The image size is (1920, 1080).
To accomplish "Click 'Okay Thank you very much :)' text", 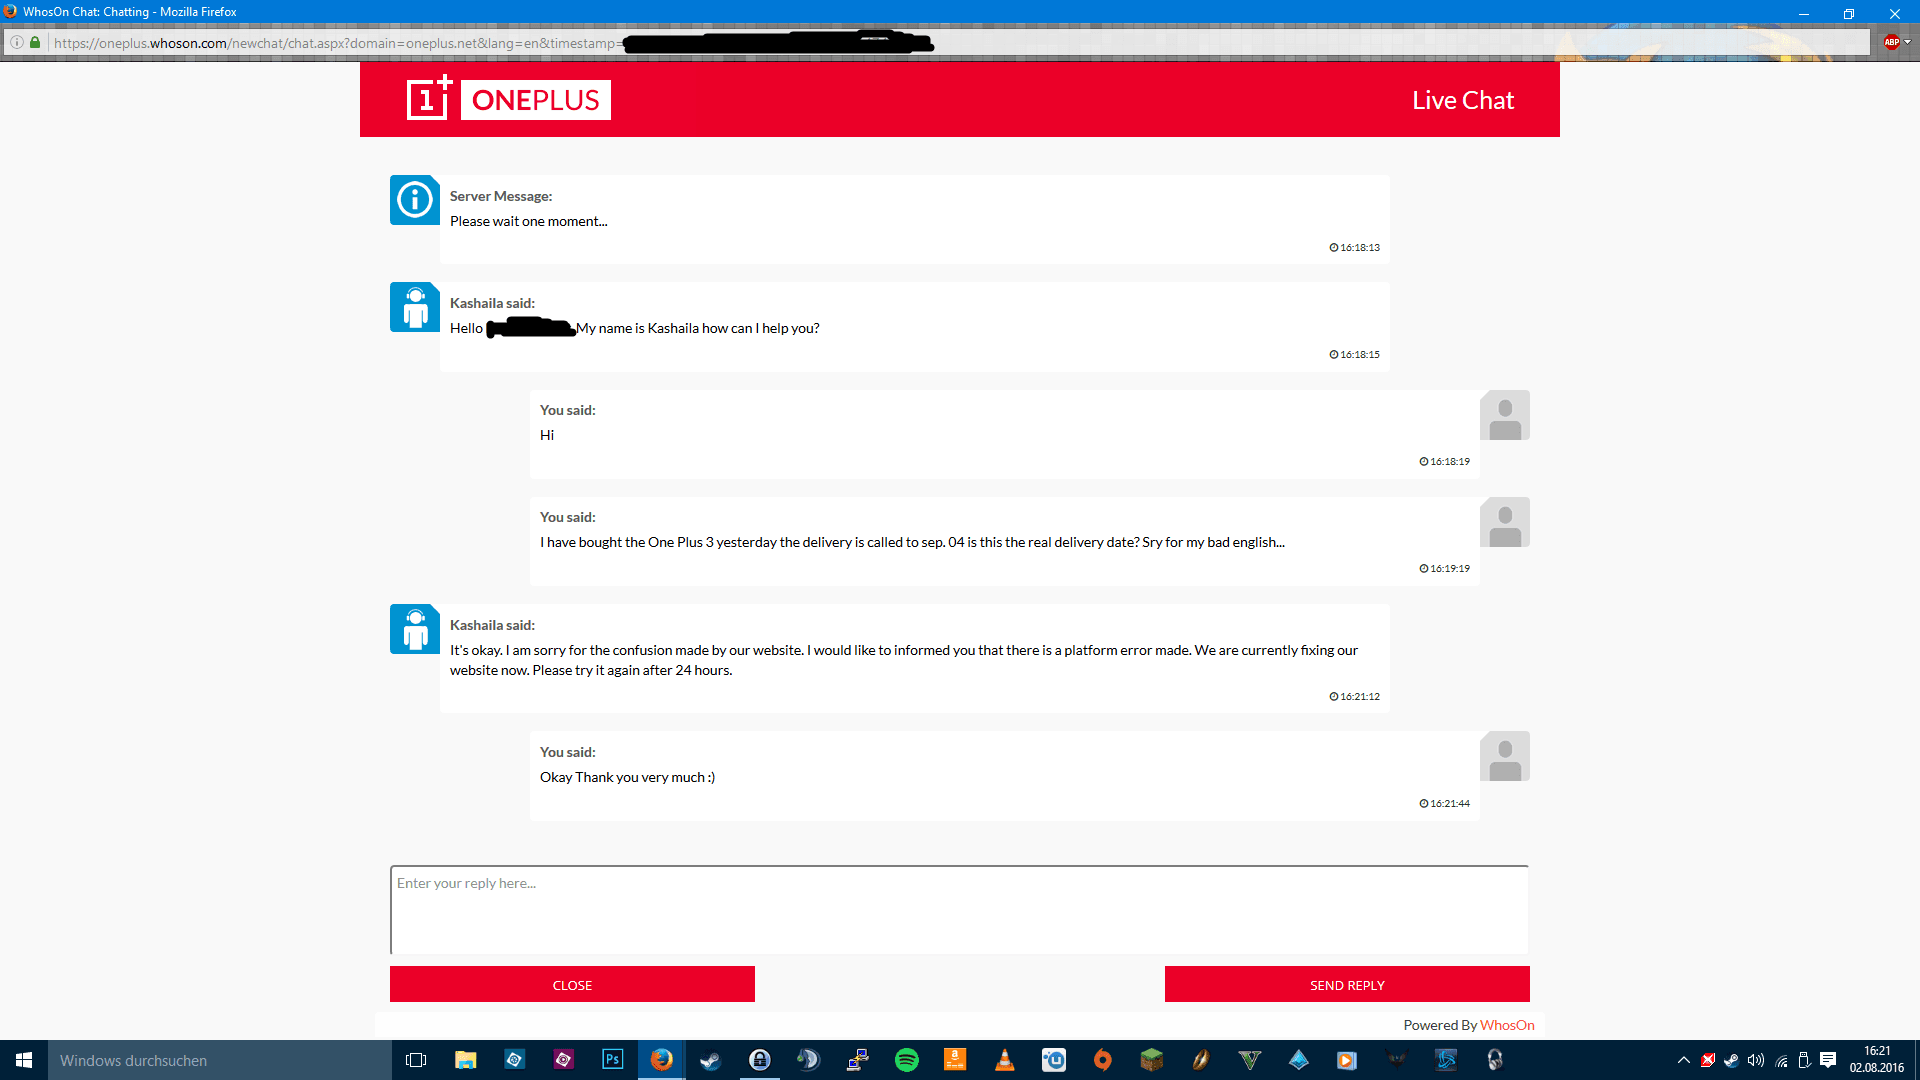I will [x=627, y=777].
